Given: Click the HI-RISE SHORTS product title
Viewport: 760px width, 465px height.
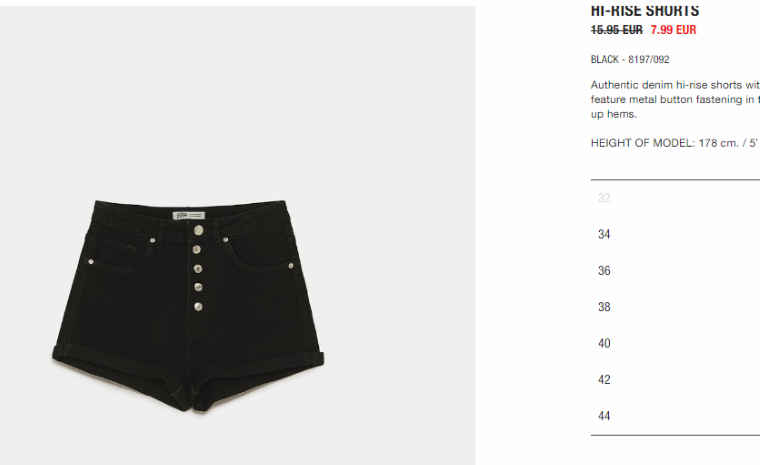Looking at the screenshot, I should point(645,11).
